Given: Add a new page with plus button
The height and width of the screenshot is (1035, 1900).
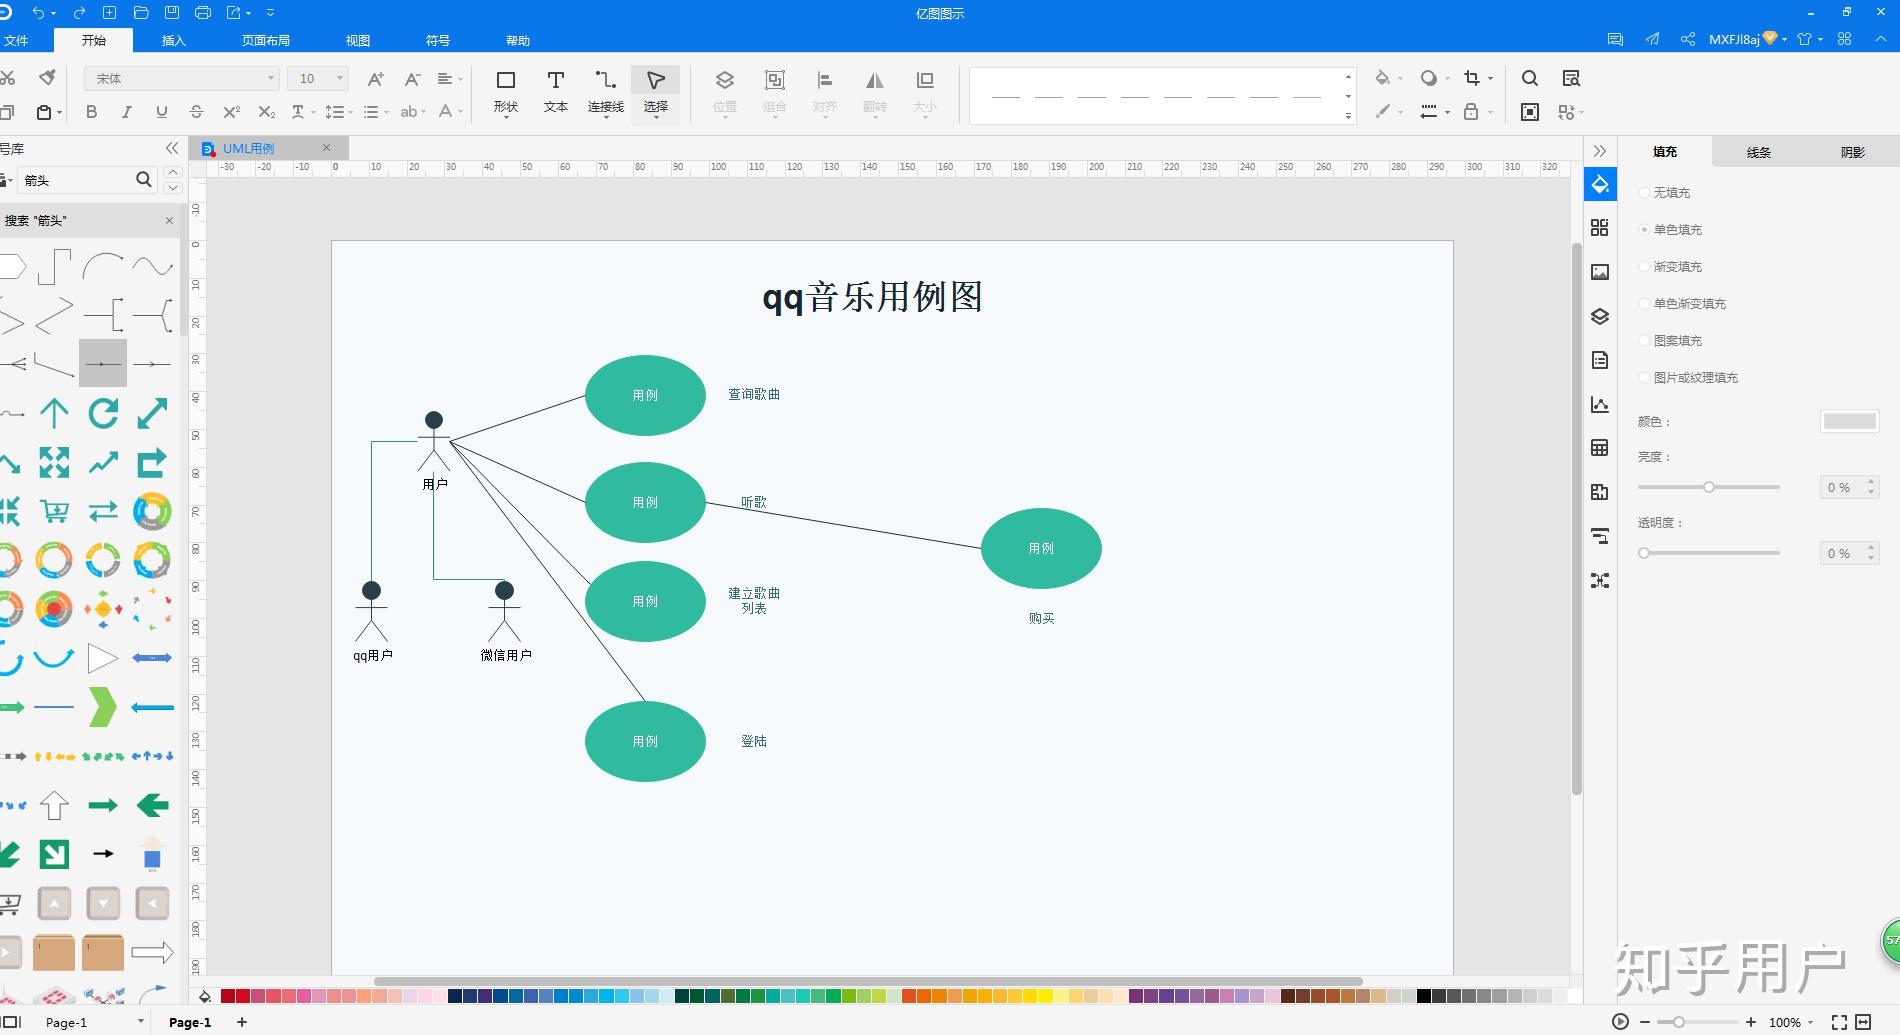Looking at the screenshot, I should [x=242, y=1022].
